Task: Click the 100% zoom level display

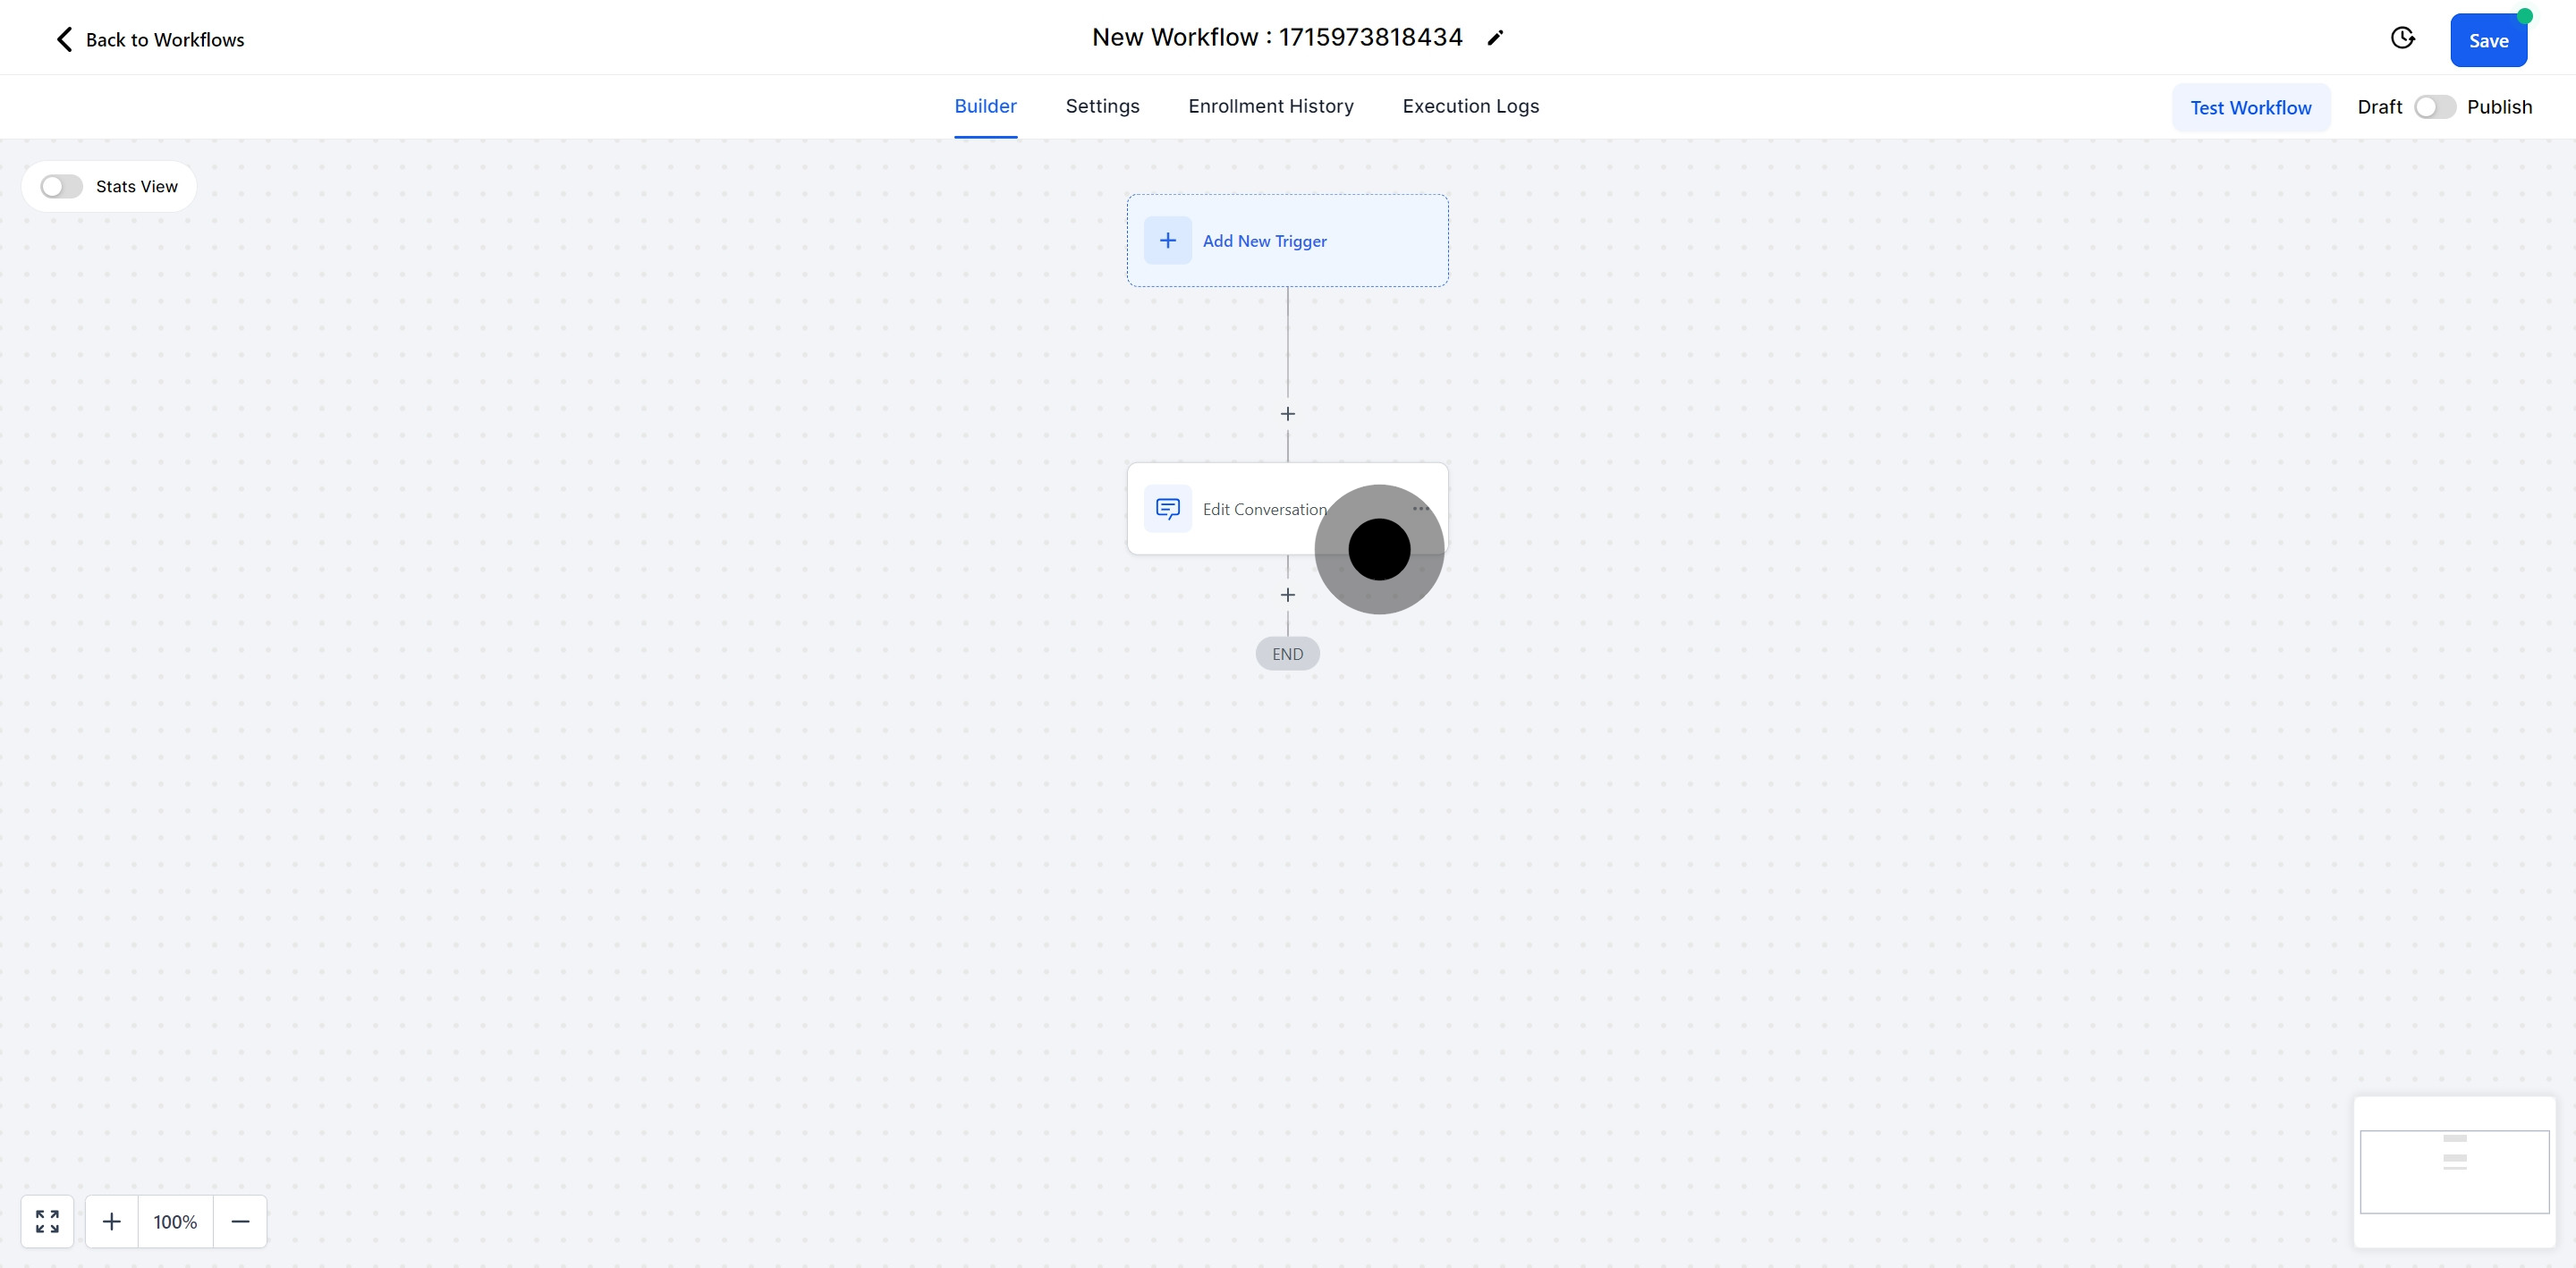Action: [175, 1221]
